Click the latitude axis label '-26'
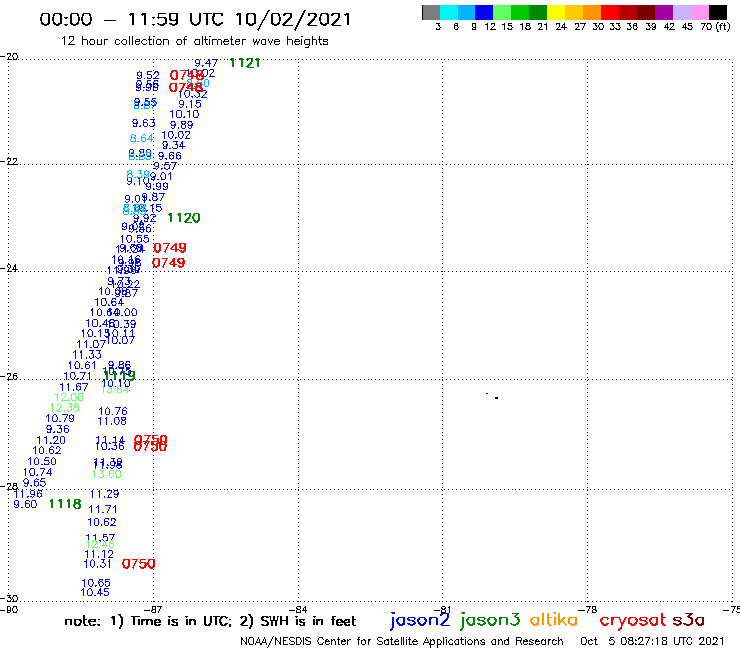This screenshot has width=740, height=650. pyautogui.click(x=9, y=376)
